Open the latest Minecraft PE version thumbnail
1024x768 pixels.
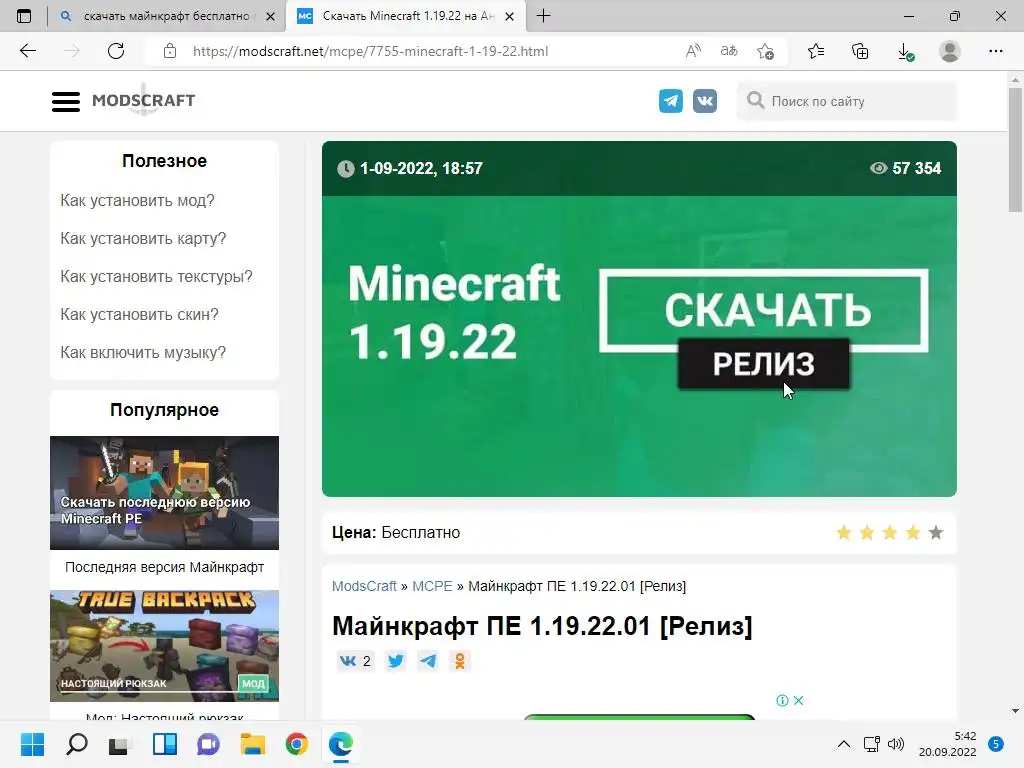click(x=165, y=492)
